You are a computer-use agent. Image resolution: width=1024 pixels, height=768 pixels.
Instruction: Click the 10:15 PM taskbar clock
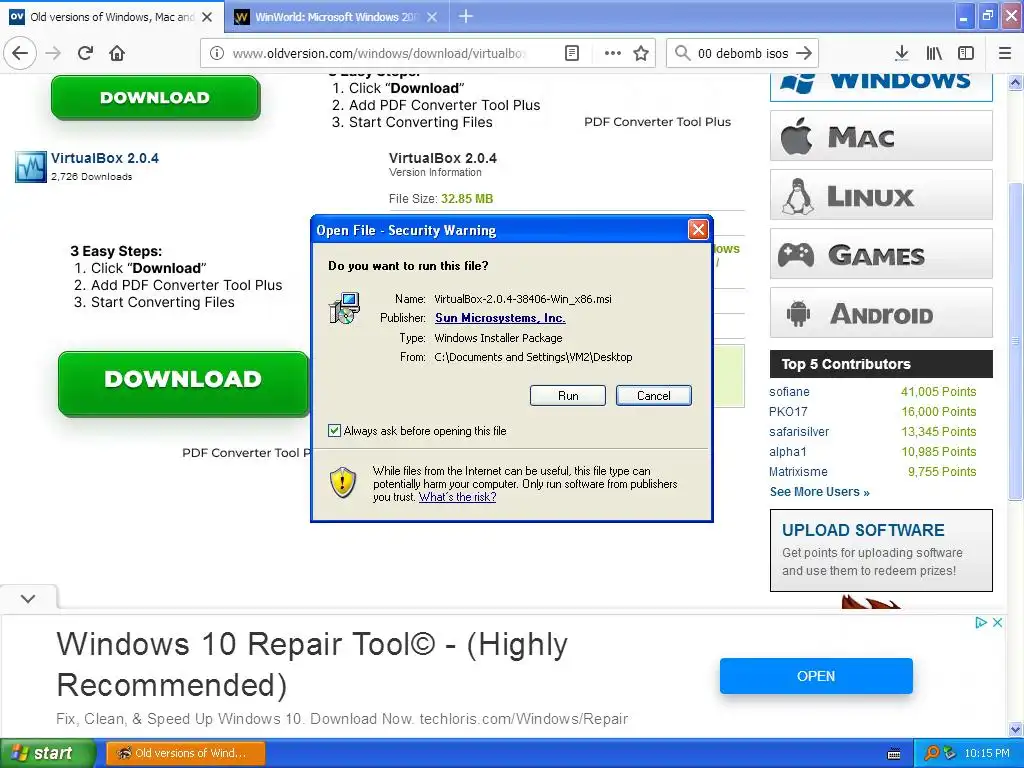pyautogui.click(x=987, y=754)
